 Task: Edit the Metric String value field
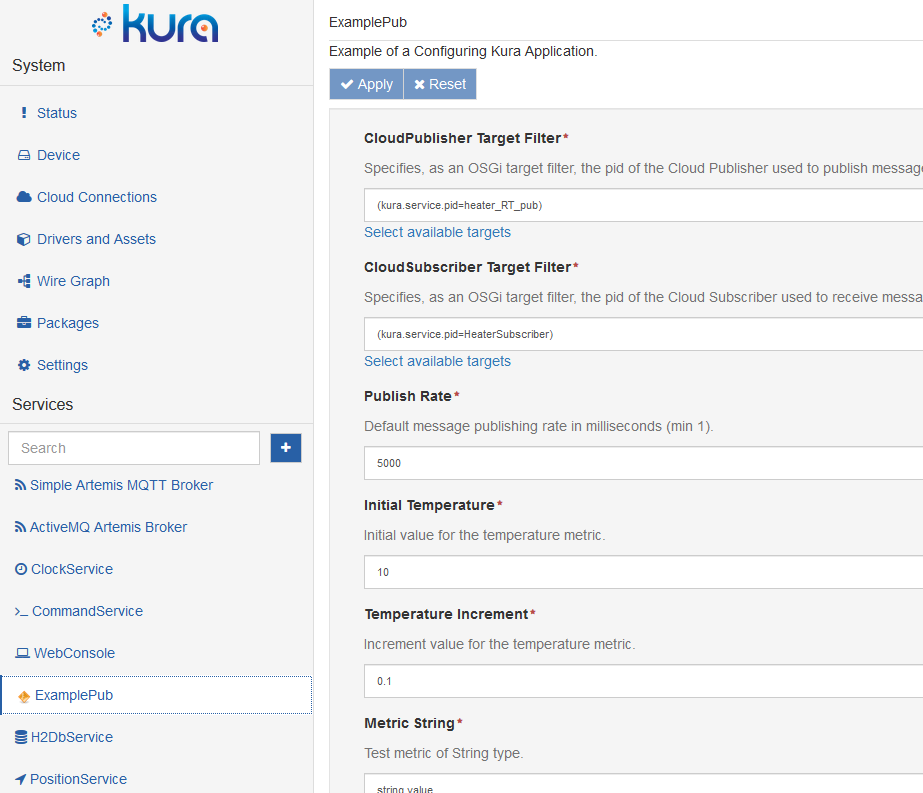point(643,784)
